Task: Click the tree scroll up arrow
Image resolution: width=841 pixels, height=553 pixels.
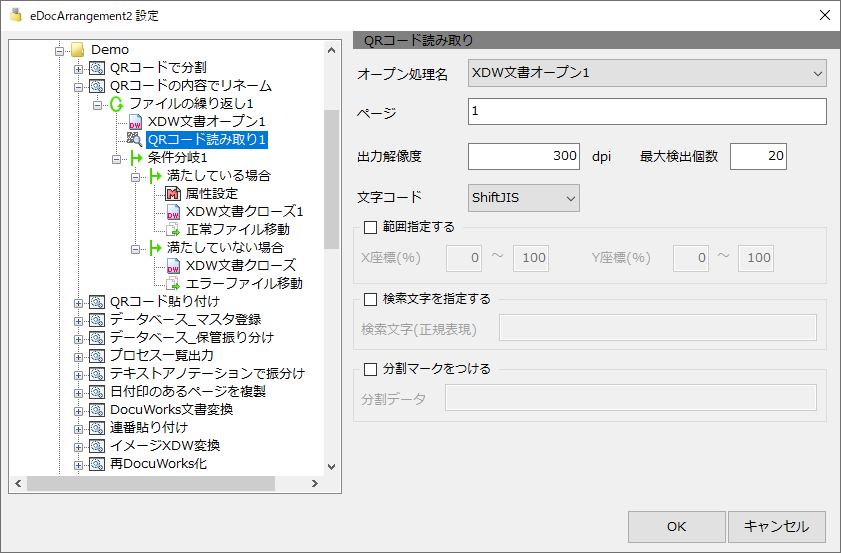Action: (x=331, y=50)
